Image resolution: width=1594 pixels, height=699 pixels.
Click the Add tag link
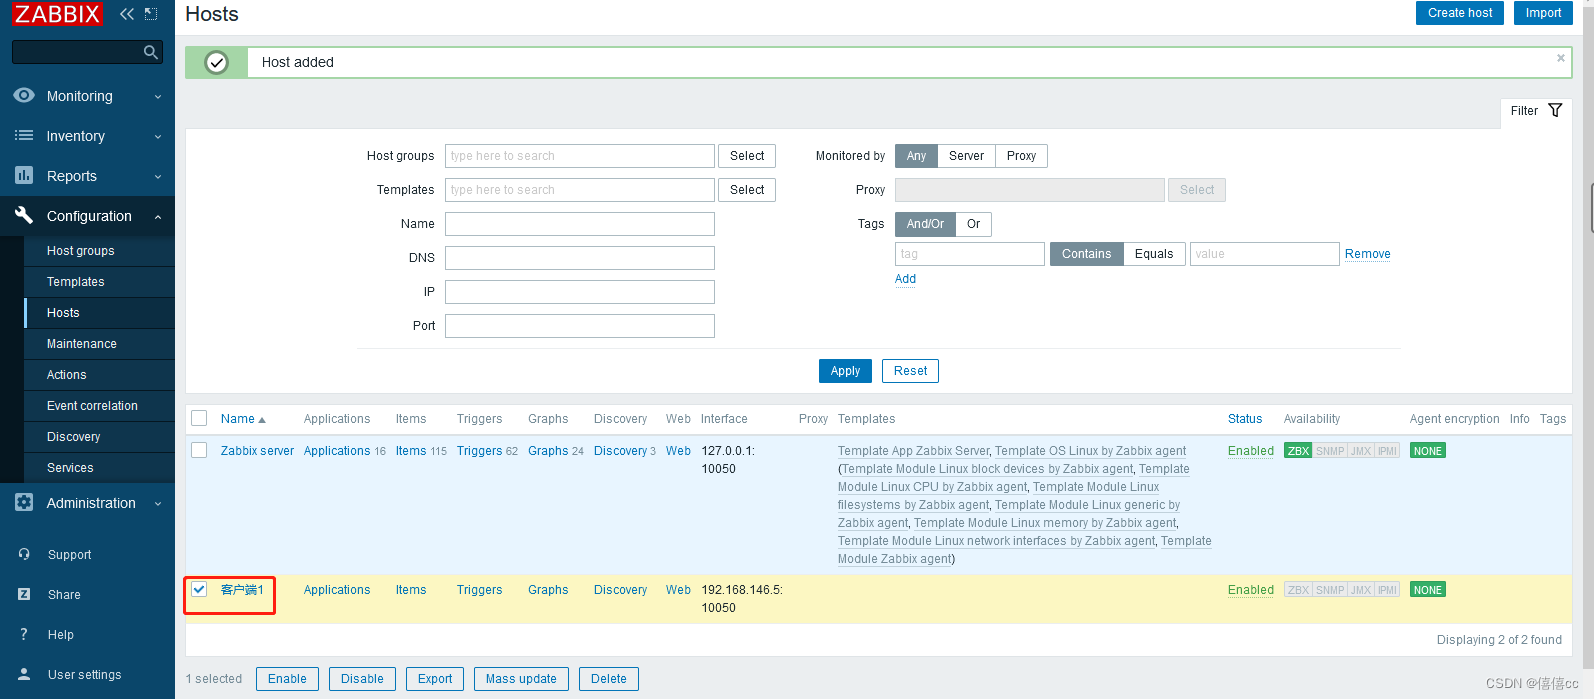[905, 279]
